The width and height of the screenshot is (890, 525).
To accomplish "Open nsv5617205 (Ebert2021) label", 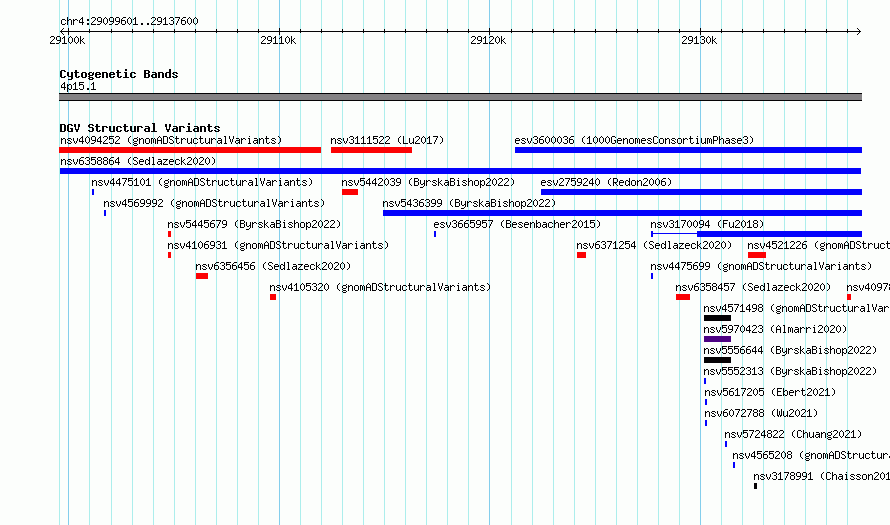I will point(770,392).
